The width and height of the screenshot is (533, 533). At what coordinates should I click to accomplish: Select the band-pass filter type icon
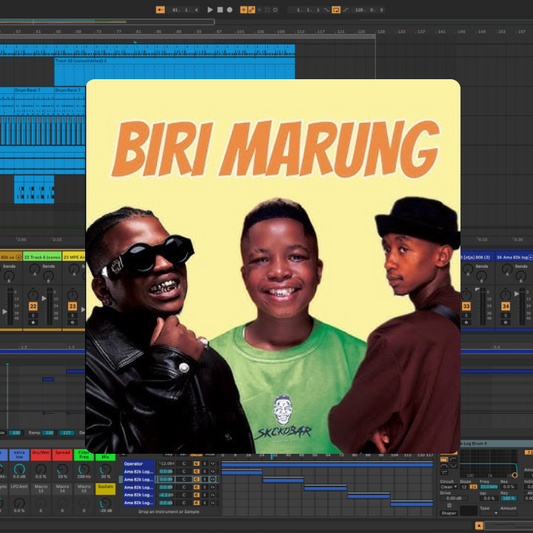[444, 466]
